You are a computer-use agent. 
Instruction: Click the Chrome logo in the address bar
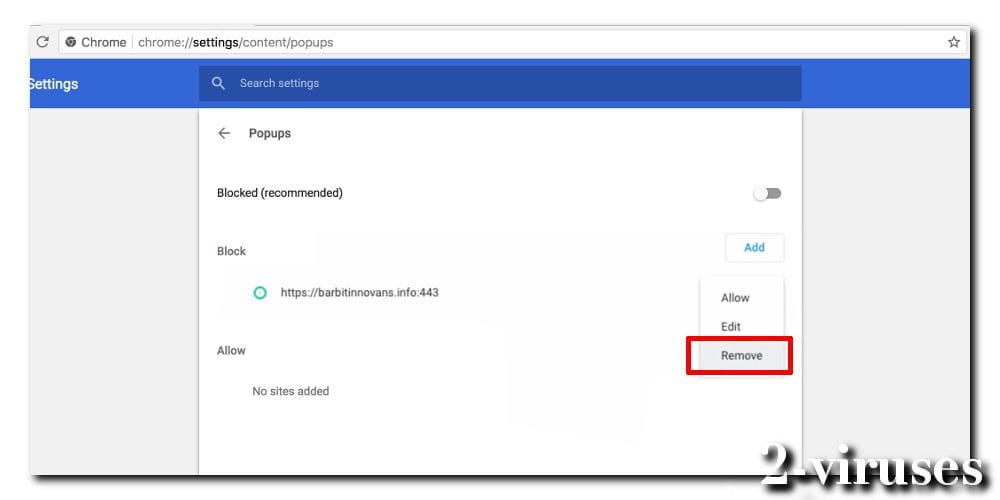pos(71,42)
